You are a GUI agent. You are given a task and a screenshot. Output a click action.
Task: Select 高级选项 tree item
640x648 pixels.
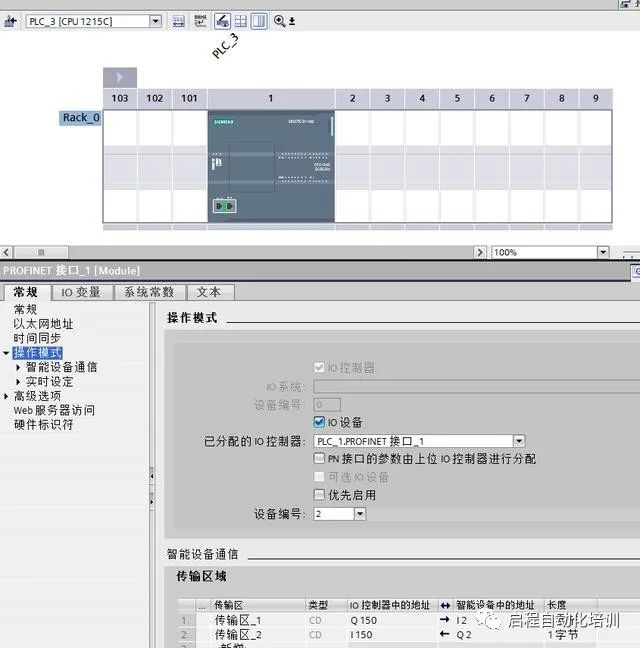37,396
